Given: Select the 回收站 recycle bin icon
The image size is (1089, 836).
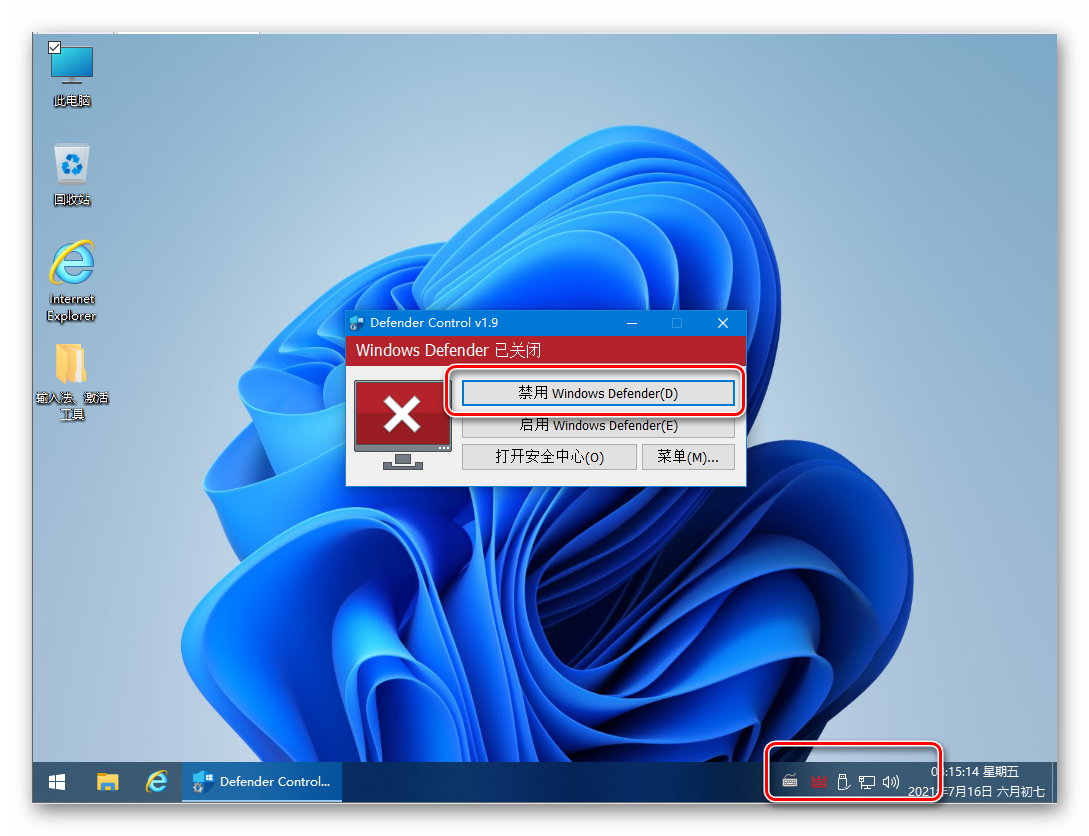Looking at the screenshot, I should [x=72, y=174].
